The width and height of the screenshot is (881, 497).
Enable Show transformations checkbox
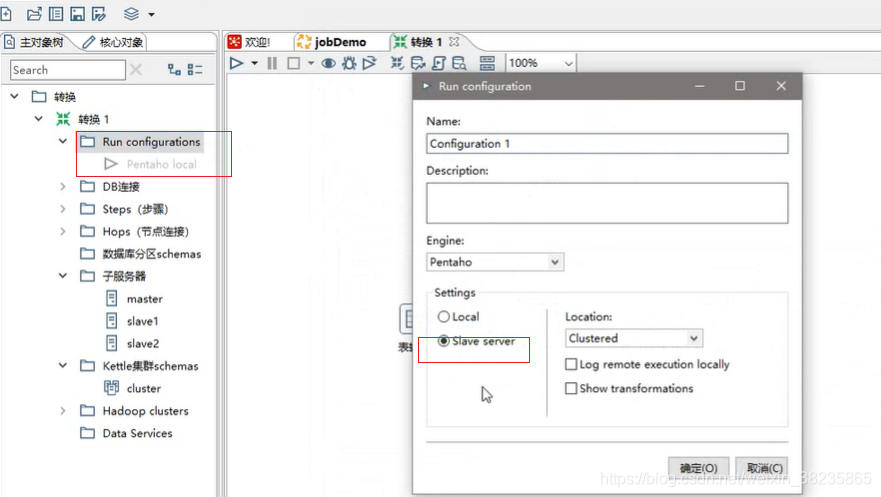571,389
